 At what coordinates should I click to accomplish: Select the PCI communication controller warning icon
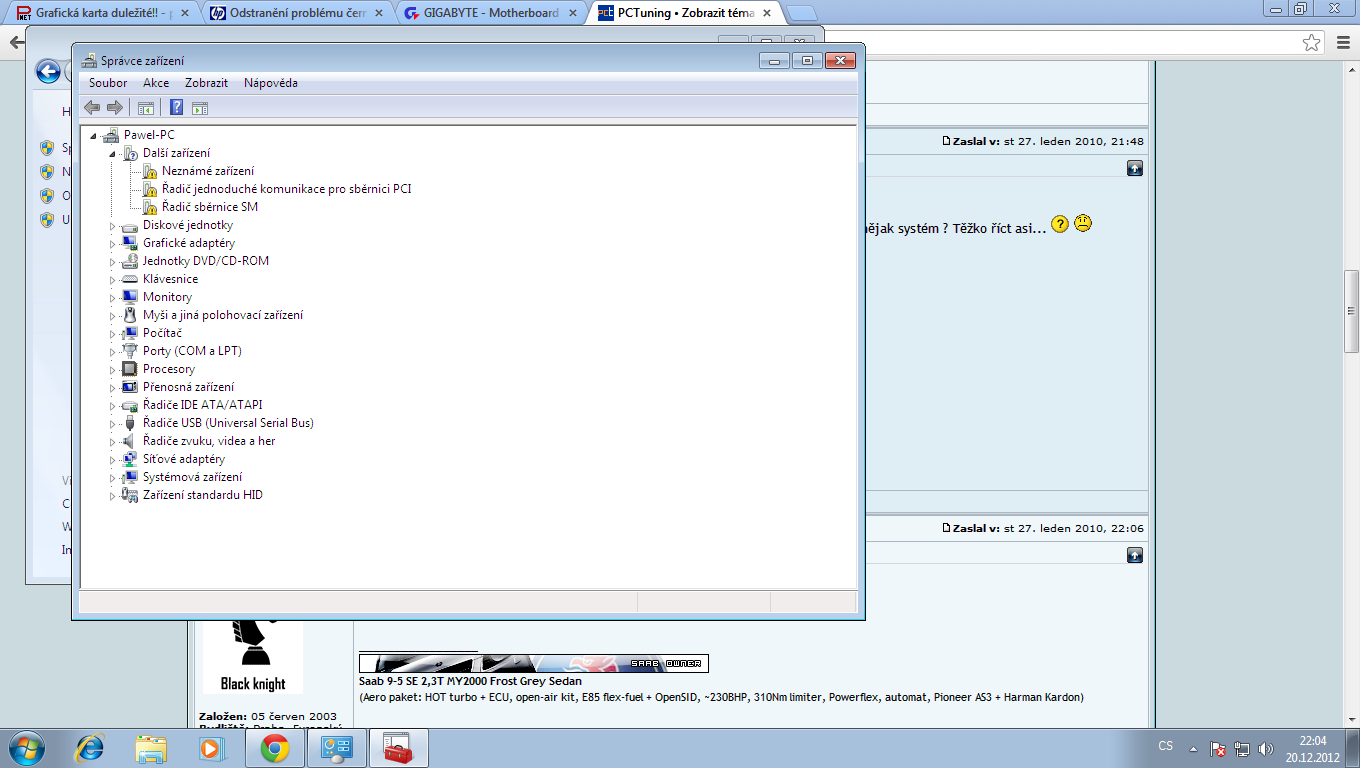(x=149, y=189)
